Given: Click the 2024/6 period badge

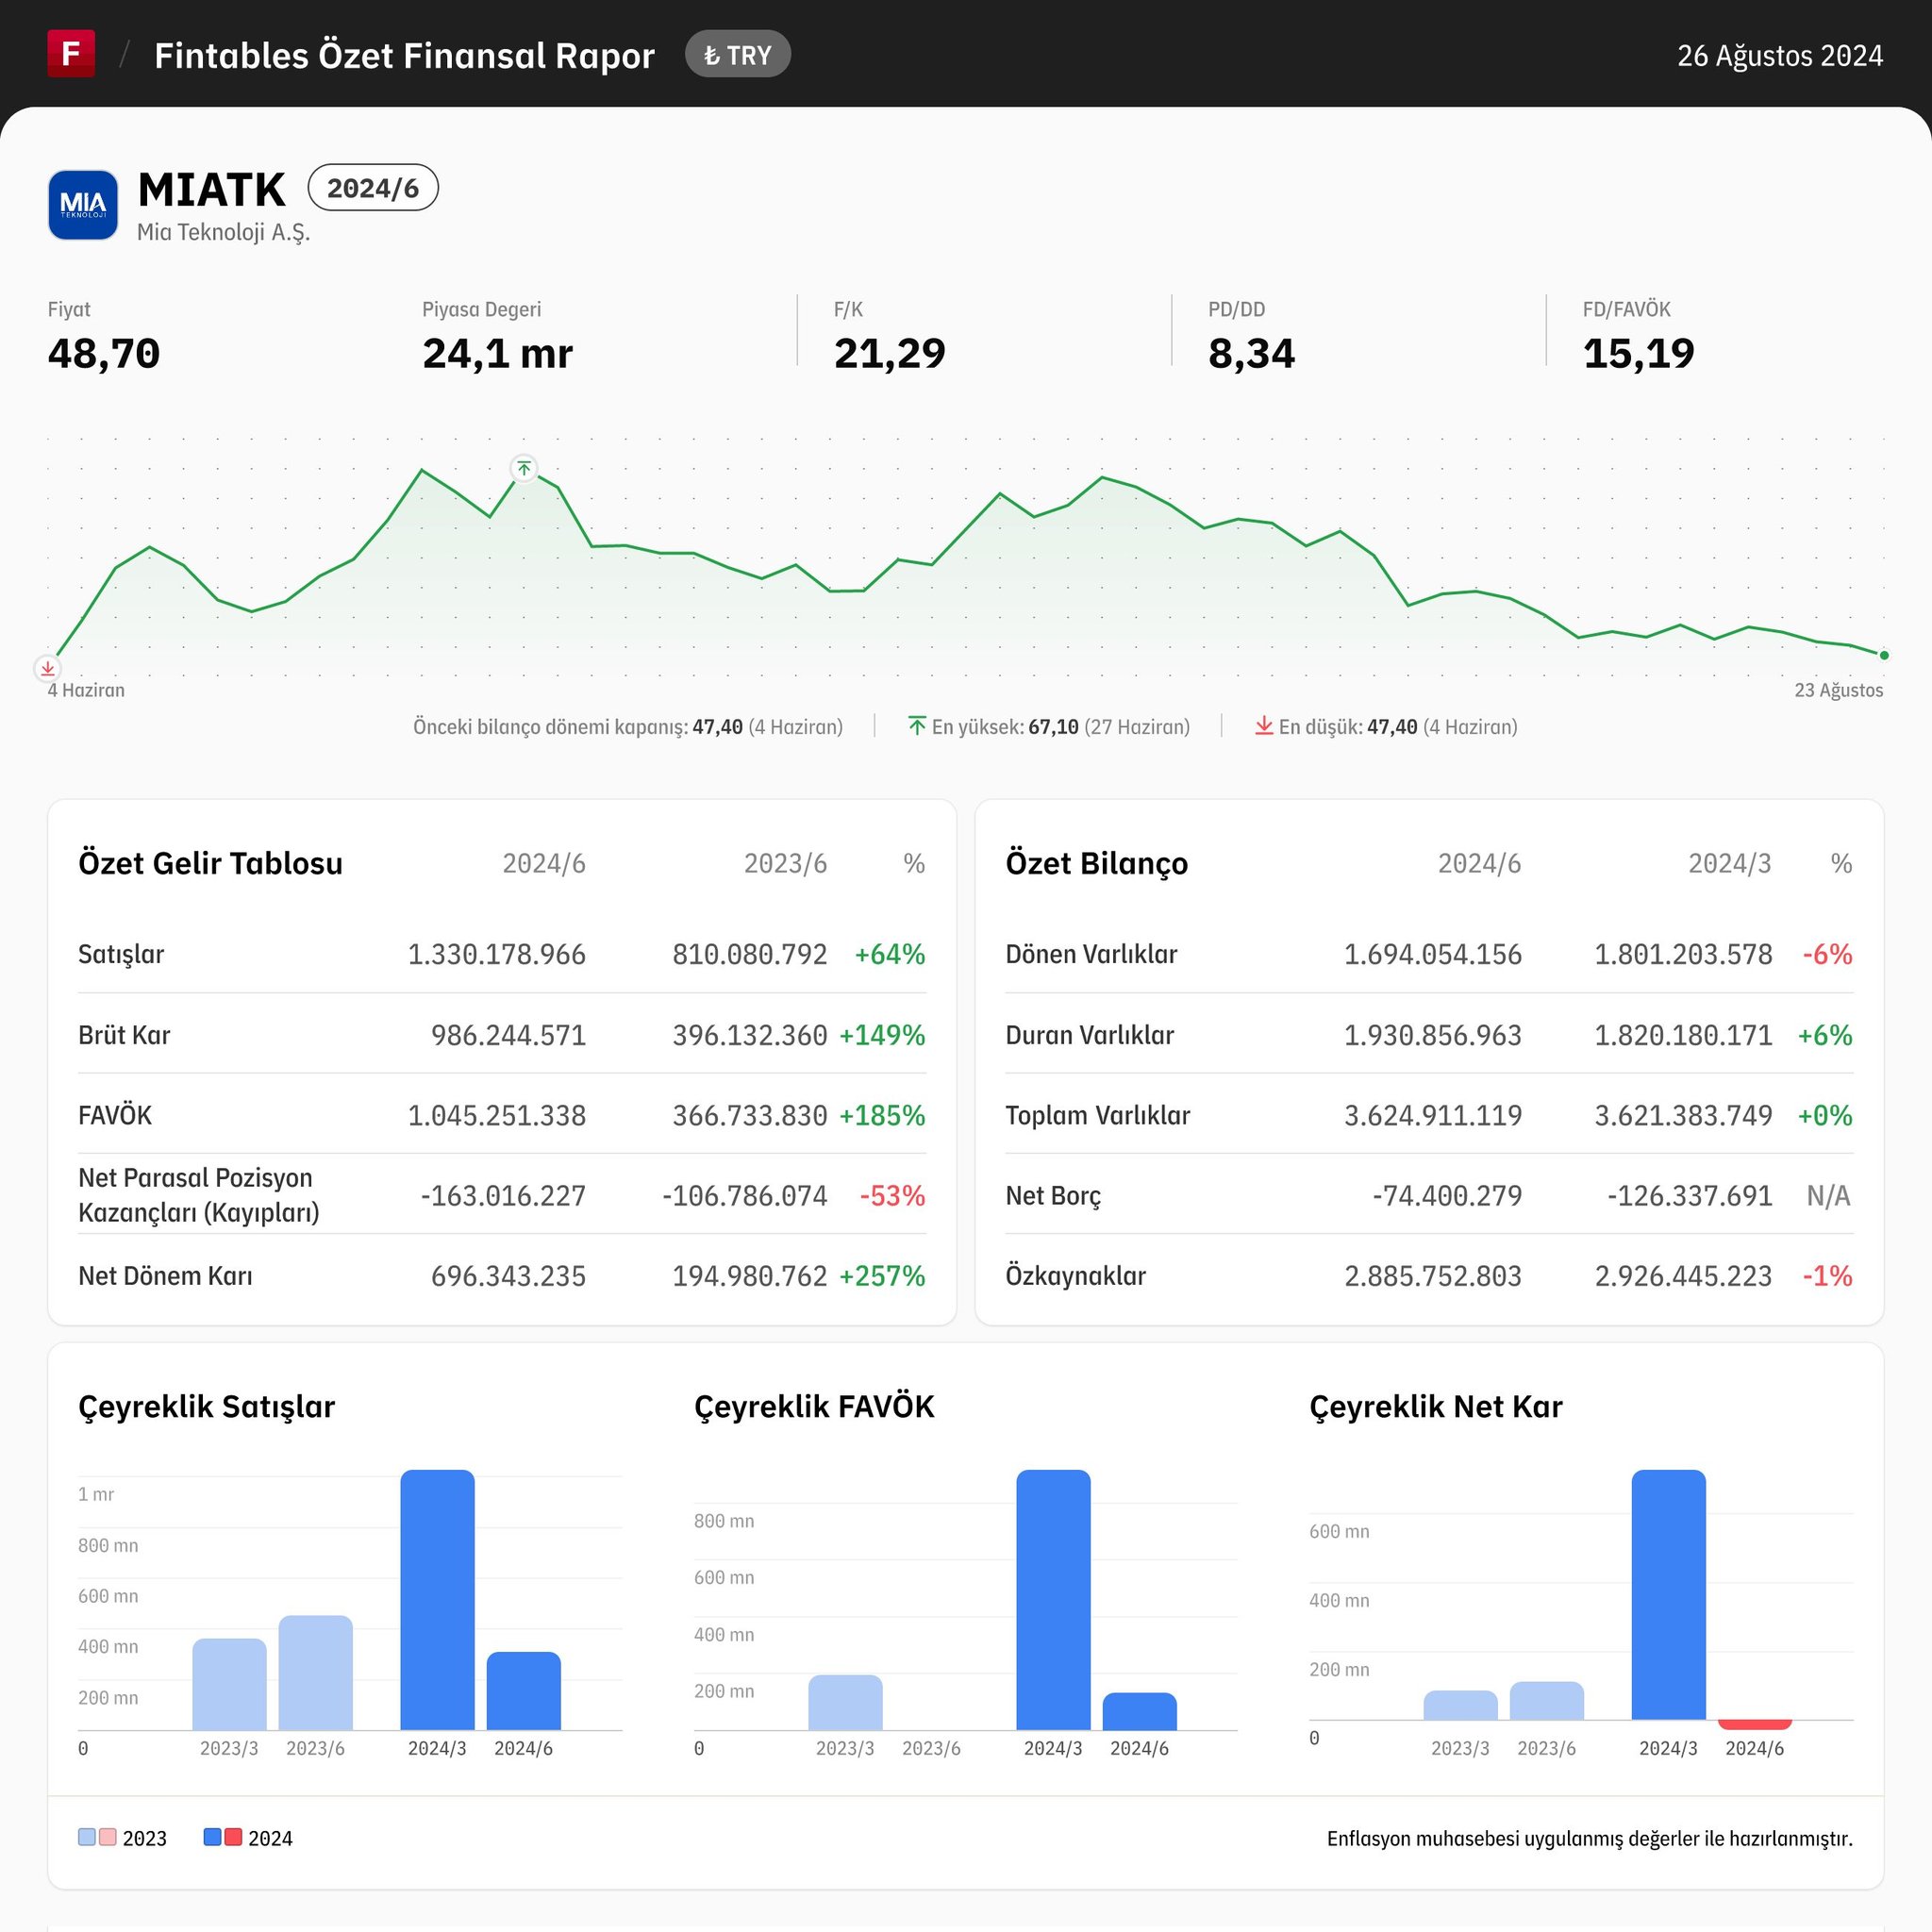Looking at the screenshot, I should pos(373,188).
